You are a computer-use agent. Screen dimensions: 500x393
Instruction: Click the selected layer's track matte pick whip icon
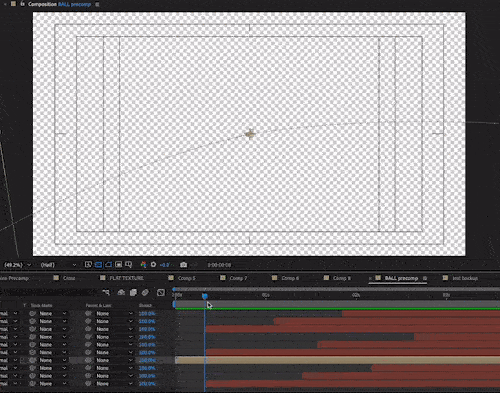click(32, 360)
